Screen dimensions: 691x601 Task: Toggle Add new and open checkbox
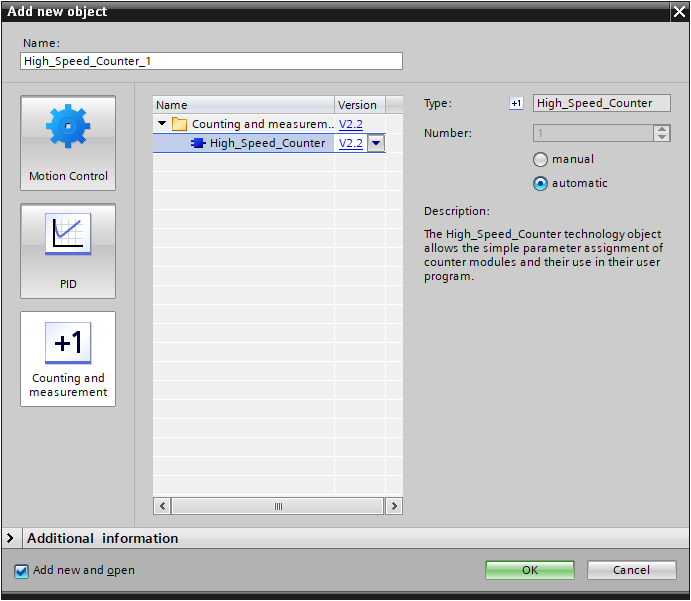point(21,571)
